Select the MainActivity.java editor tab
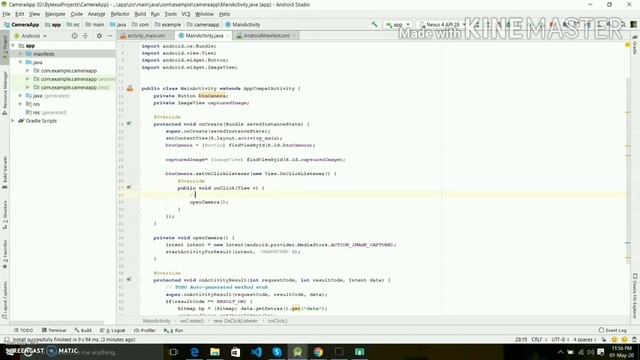 (203, 36)
